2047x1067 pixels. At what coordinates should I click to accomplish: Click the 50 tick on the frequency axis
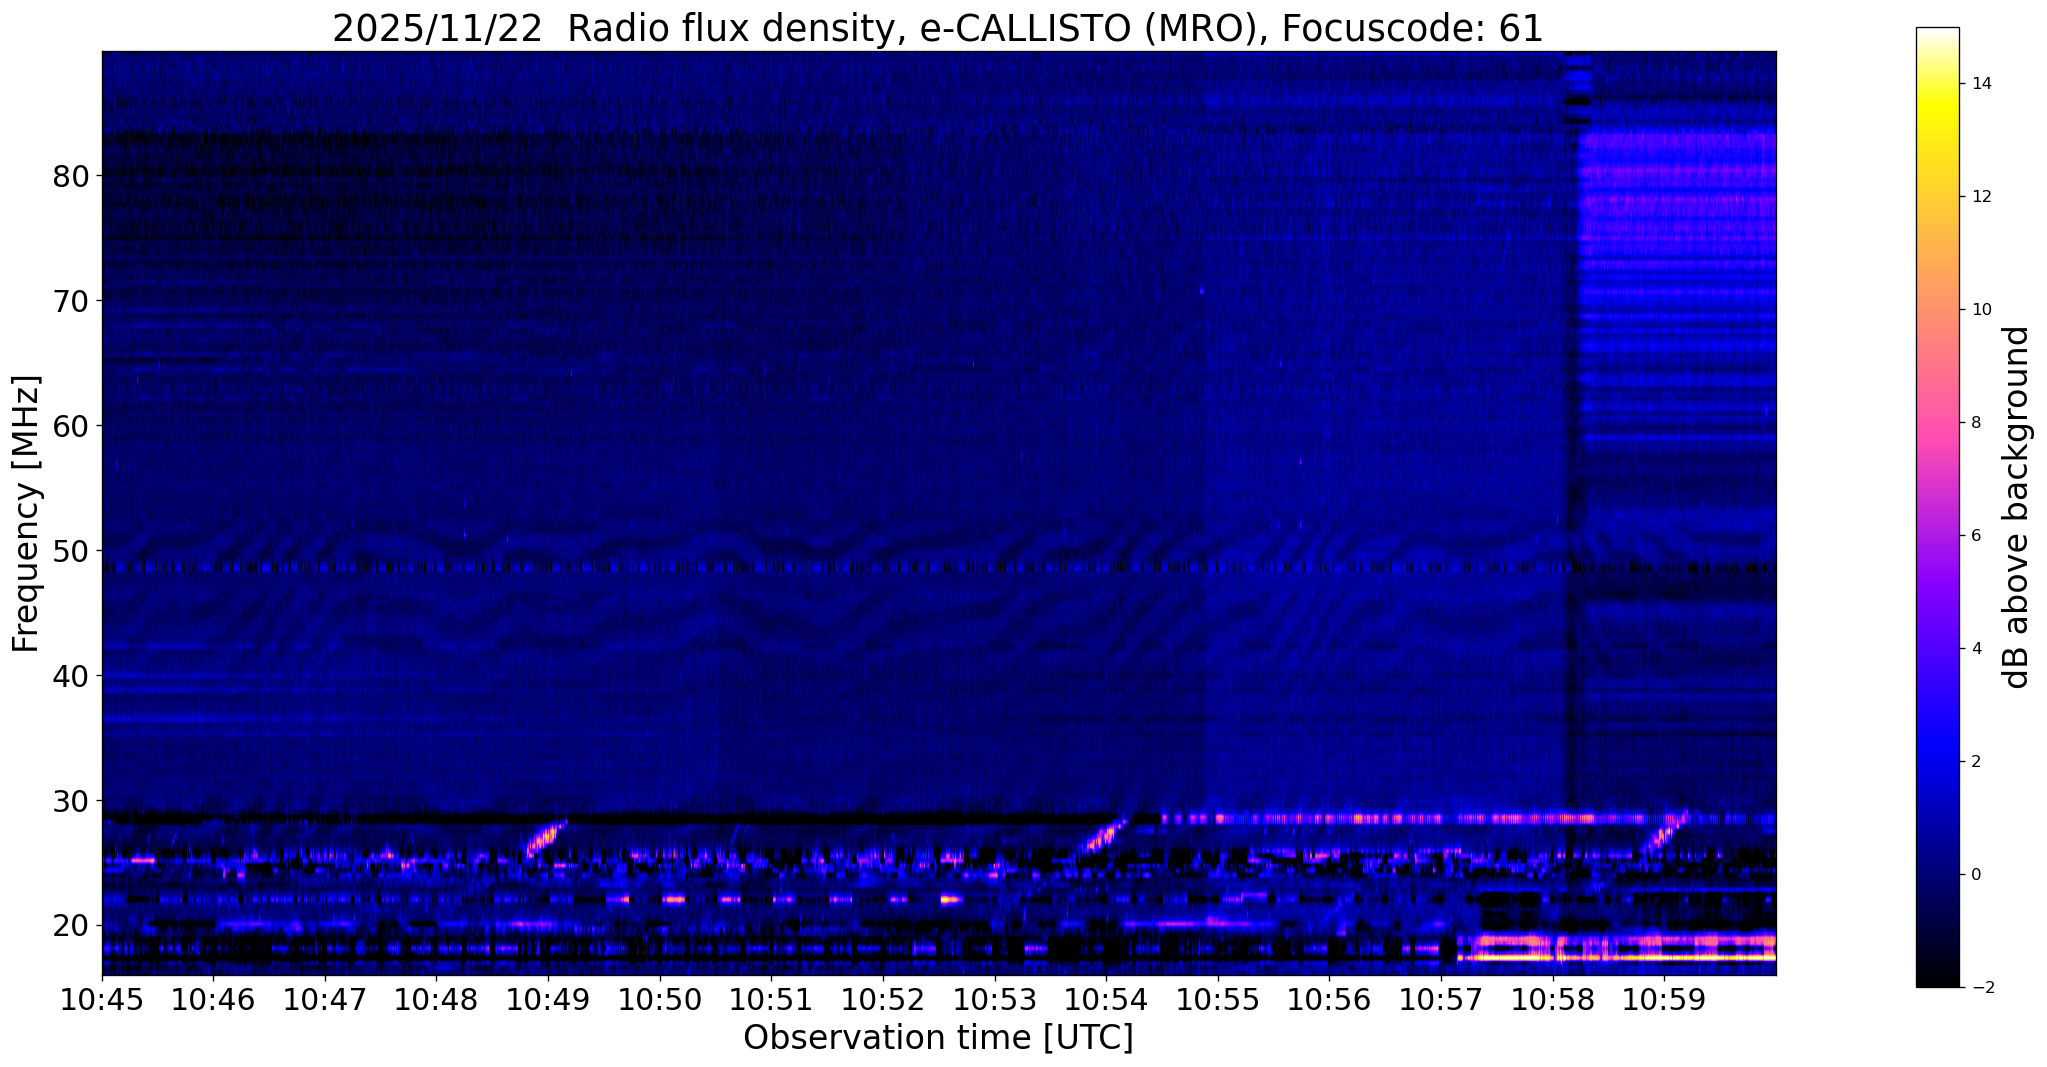(x=72, y=551)
